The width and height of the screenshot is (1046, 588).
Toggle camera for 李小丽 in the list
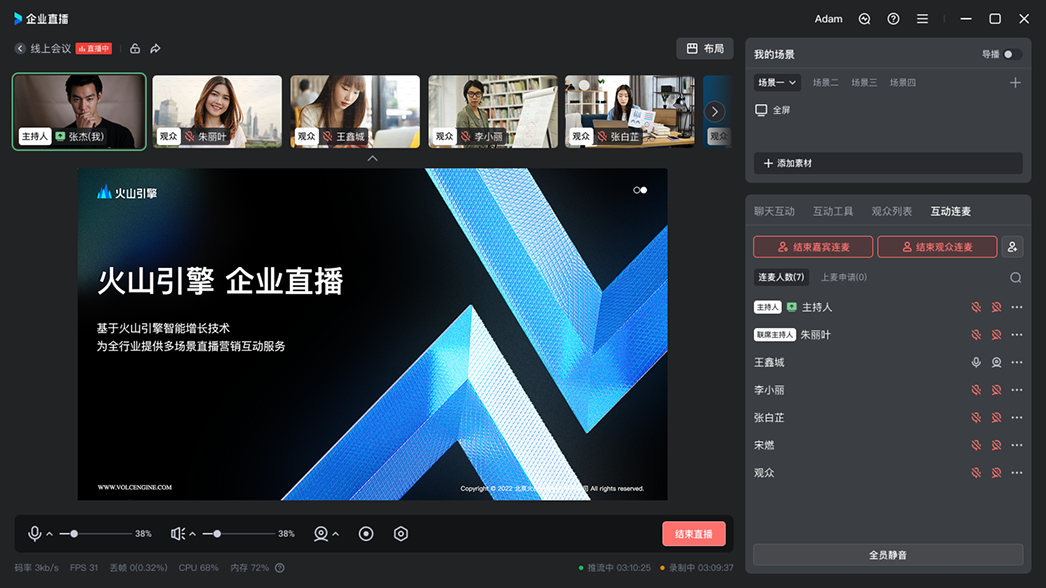click(996, 390)
